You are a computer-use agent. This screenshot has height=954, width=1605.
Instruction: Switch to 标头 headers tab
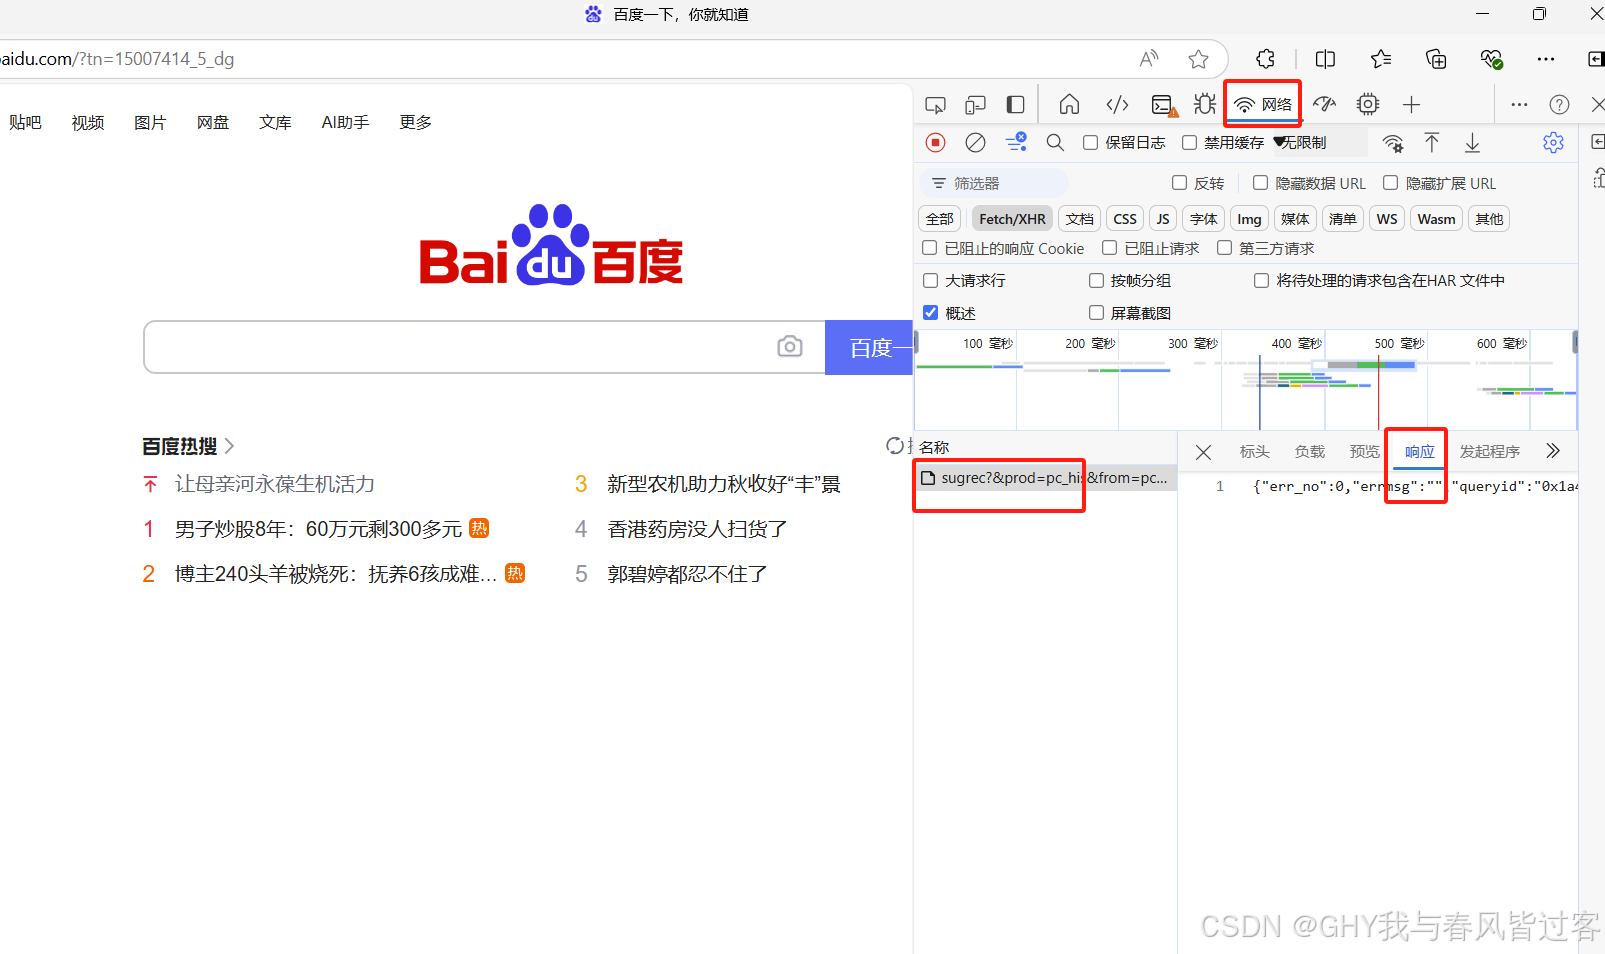pyautogui.click(x=1254, y=452)
